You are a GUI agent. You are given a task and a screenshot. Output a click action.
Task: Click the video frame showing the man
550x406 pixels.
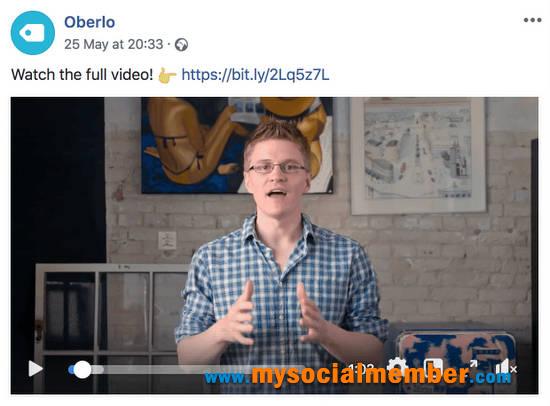point(274,245)
